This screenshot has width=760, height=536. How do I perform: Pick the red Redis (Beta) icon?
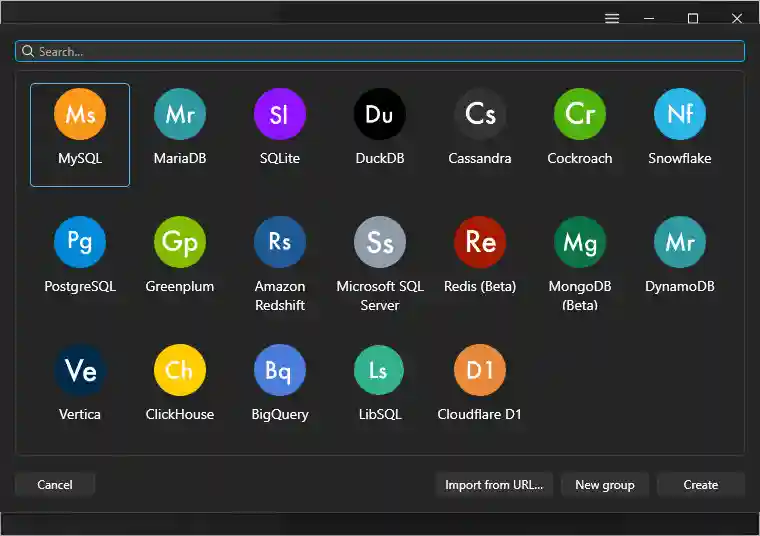[x=480, y=242]
